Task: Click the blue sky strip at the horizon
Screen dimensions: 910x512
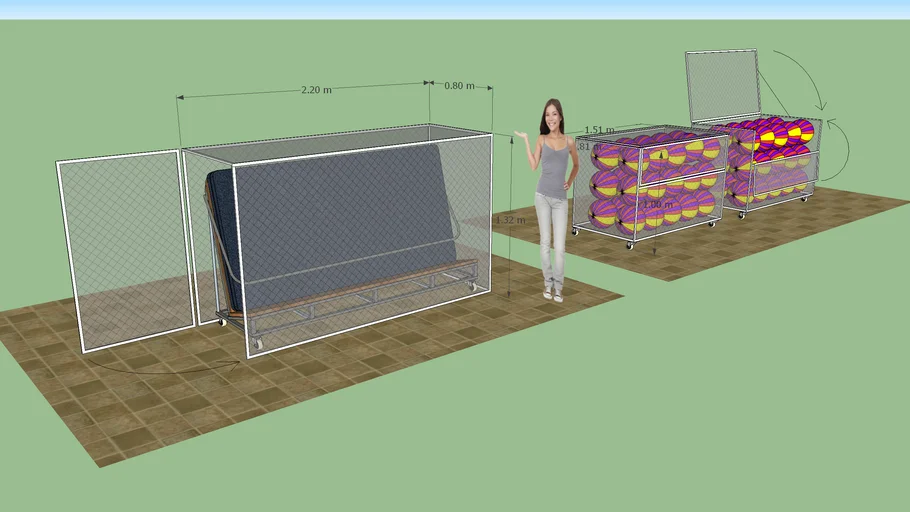Action: click(455, 8)
